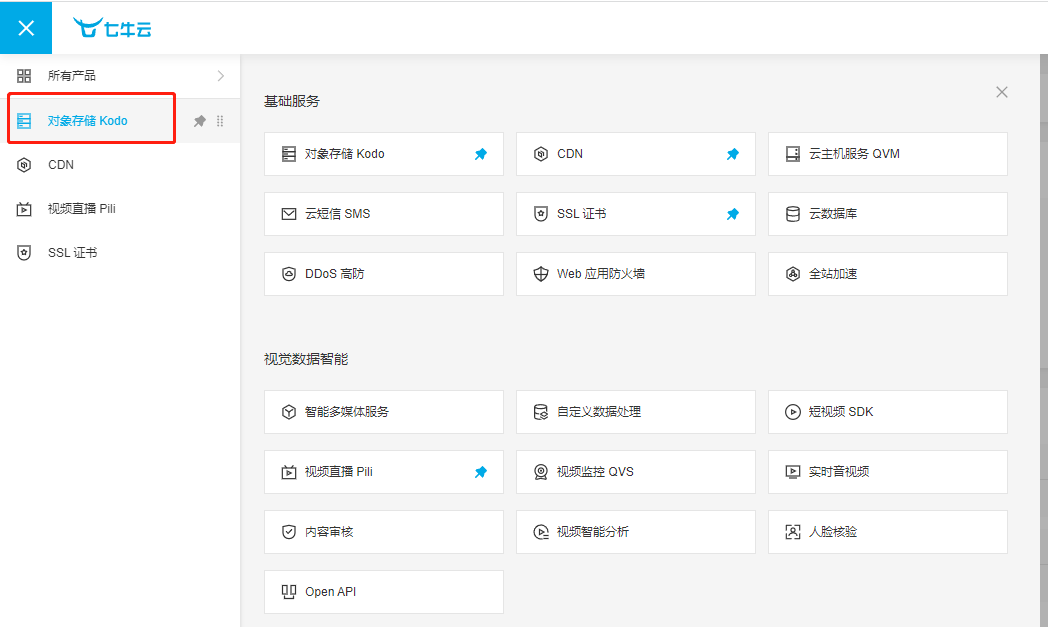Click the pin icon beside sidebar 对象存储 Kodo
The height and width of the screenshot is (627, 1048).
pyautogui.click(x=199, y=121)
